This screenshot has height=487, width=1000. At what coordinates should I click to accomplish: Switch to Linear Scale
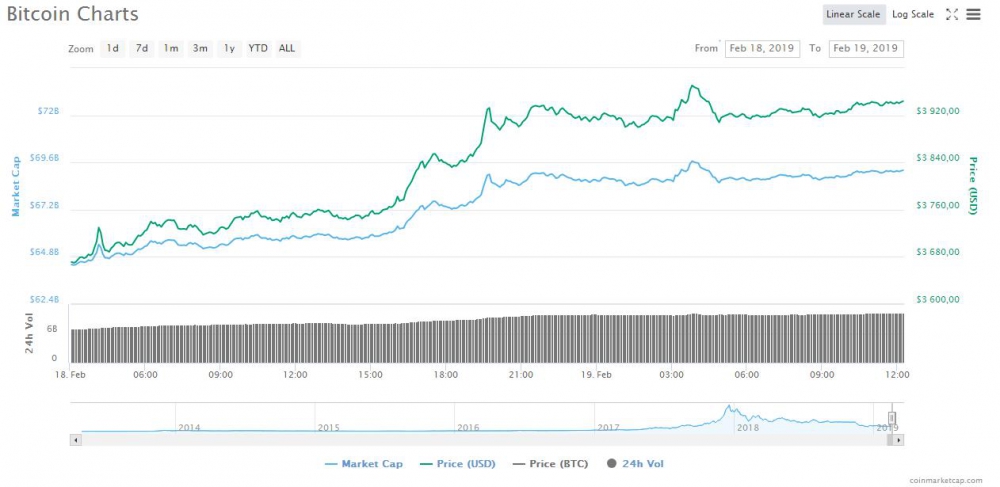click(853, 14)
